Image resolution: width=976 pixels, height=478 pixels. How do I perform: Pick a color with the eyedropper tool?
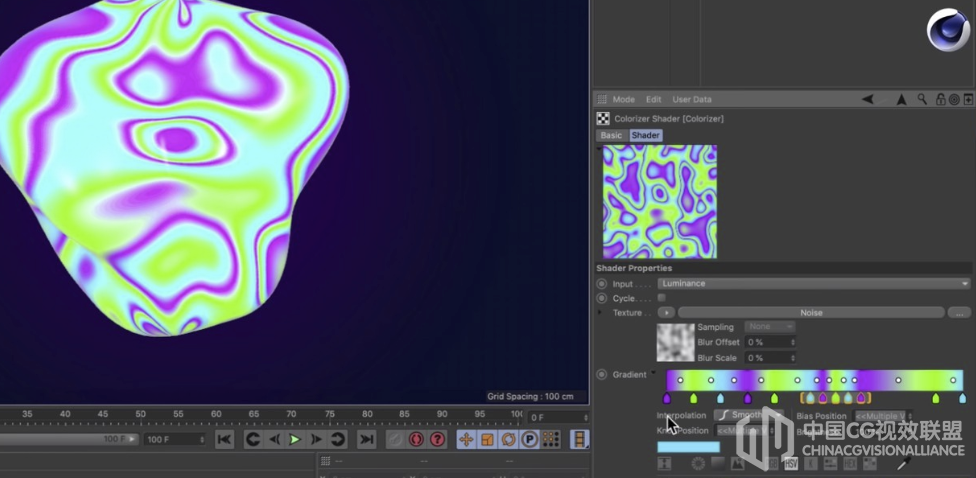[904, 464]
